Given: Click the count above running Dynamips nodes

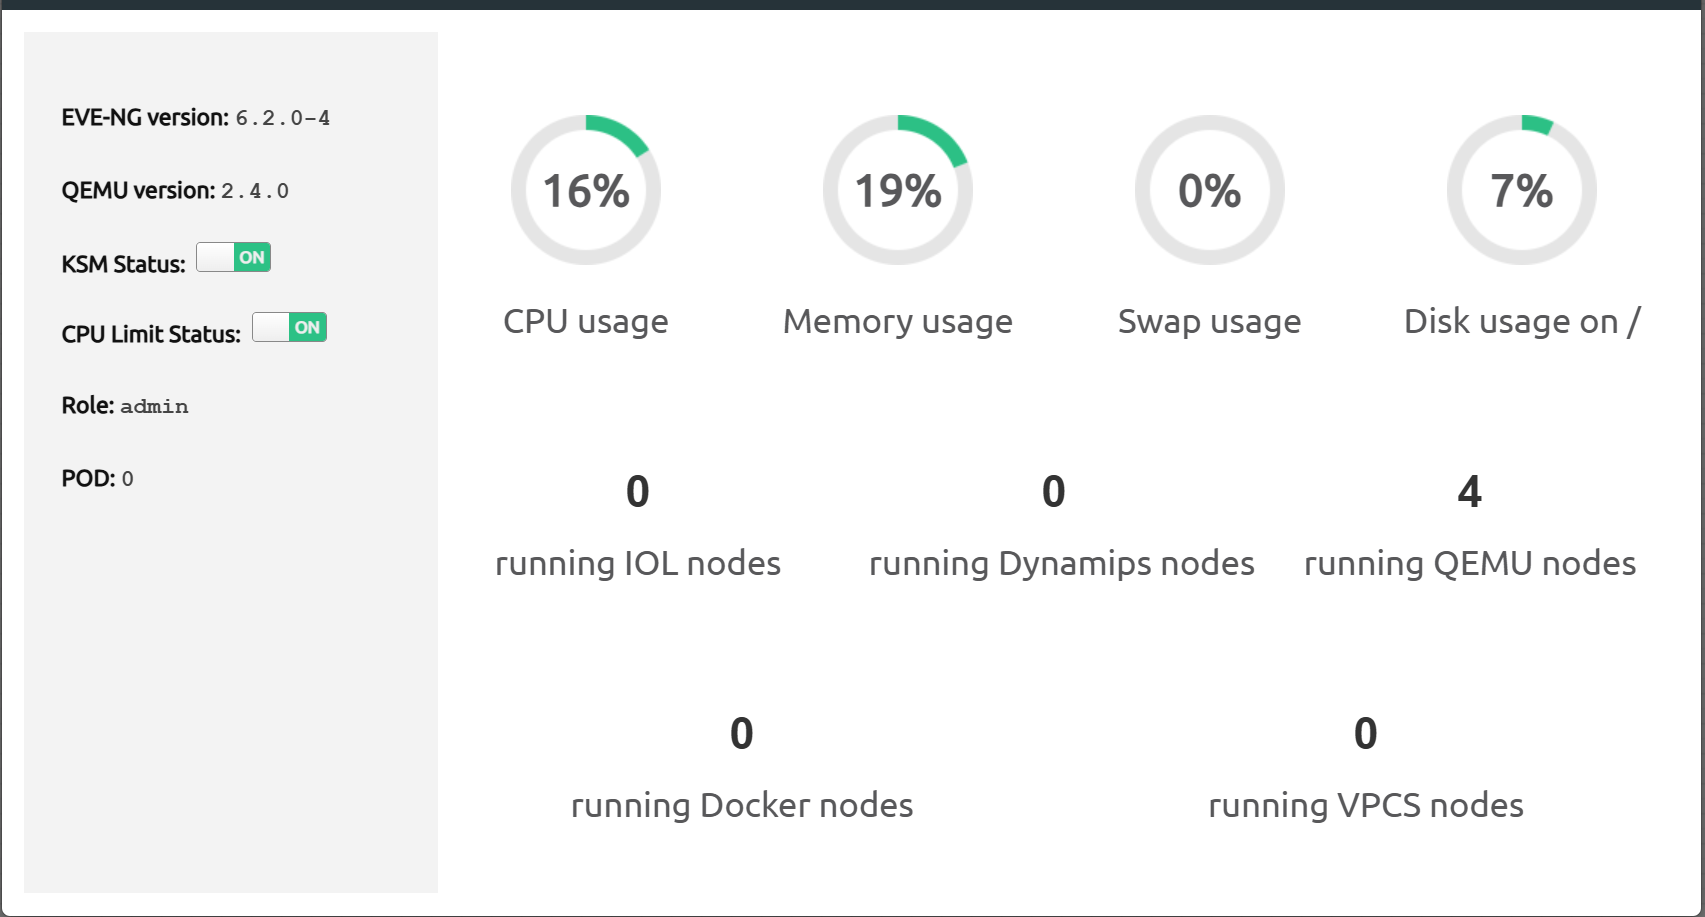Looking at the screenshot, I should pos(1054,492).
